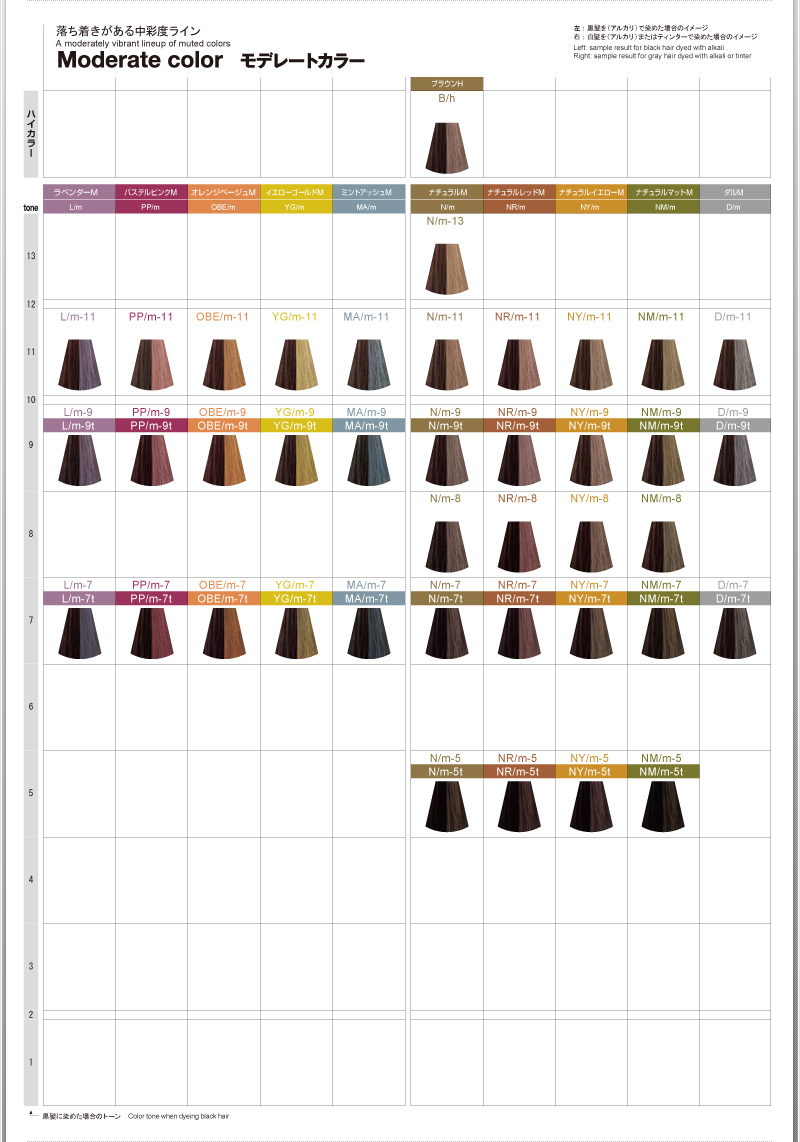Select the ブラウンH header above B/h
800x1142 pixels.
point(447,84)
